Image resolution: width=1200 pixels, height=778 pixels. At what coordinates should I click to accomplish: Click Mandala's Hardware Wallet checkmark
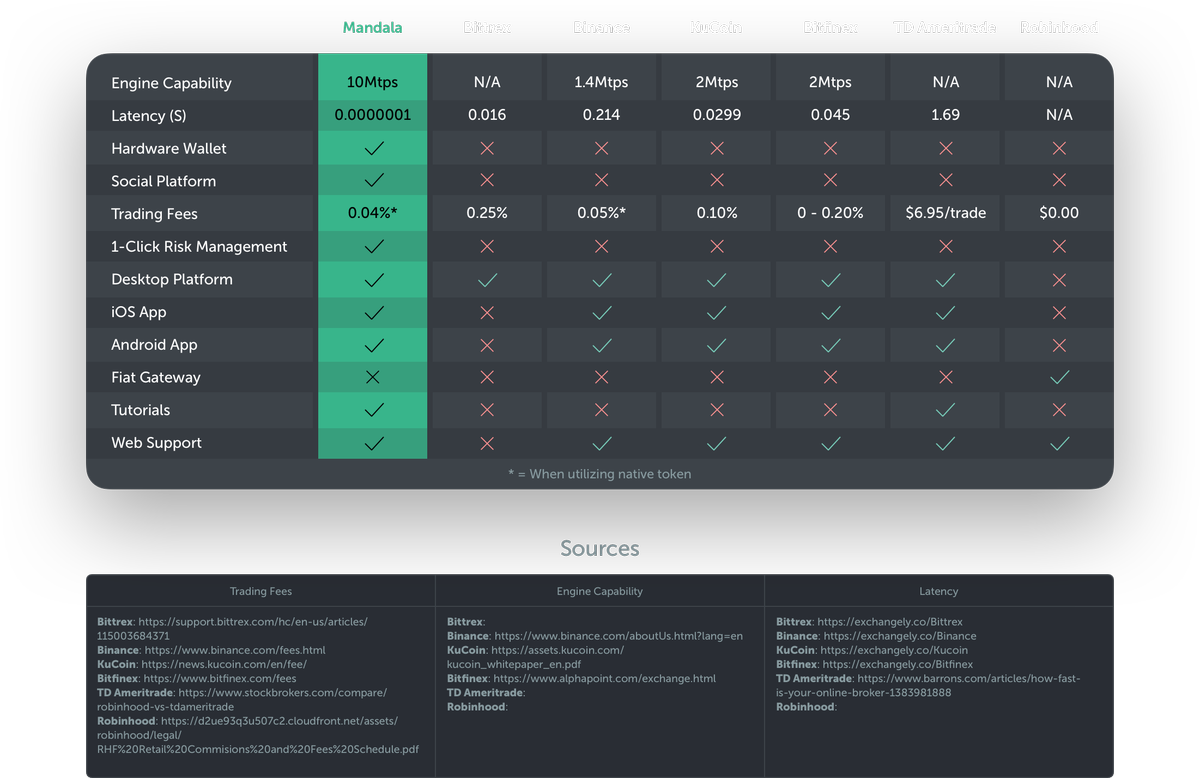(x=374, y=148)
